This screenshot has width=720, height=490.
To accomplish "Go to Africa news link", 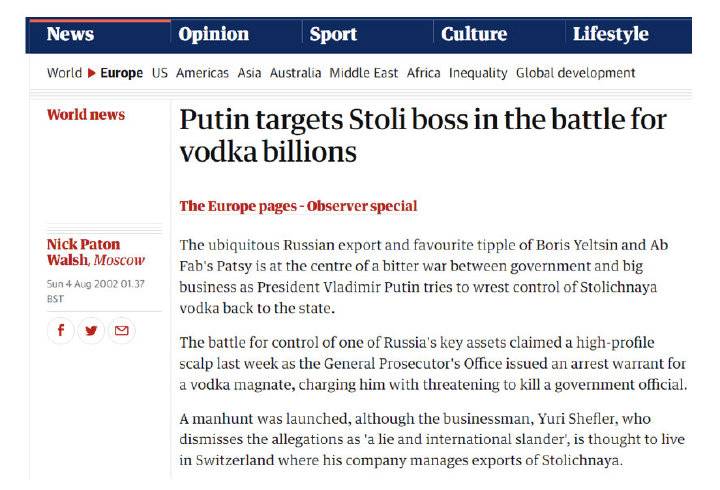I will pos(423,73).
